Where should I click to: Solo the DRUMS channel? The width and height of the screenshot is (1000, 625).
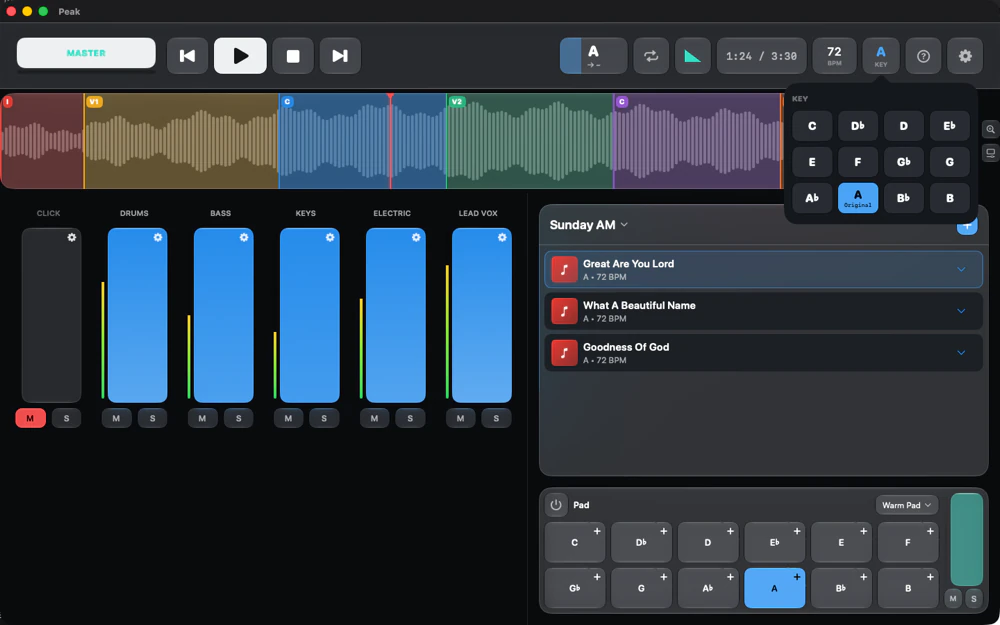(x=152, y=418)
